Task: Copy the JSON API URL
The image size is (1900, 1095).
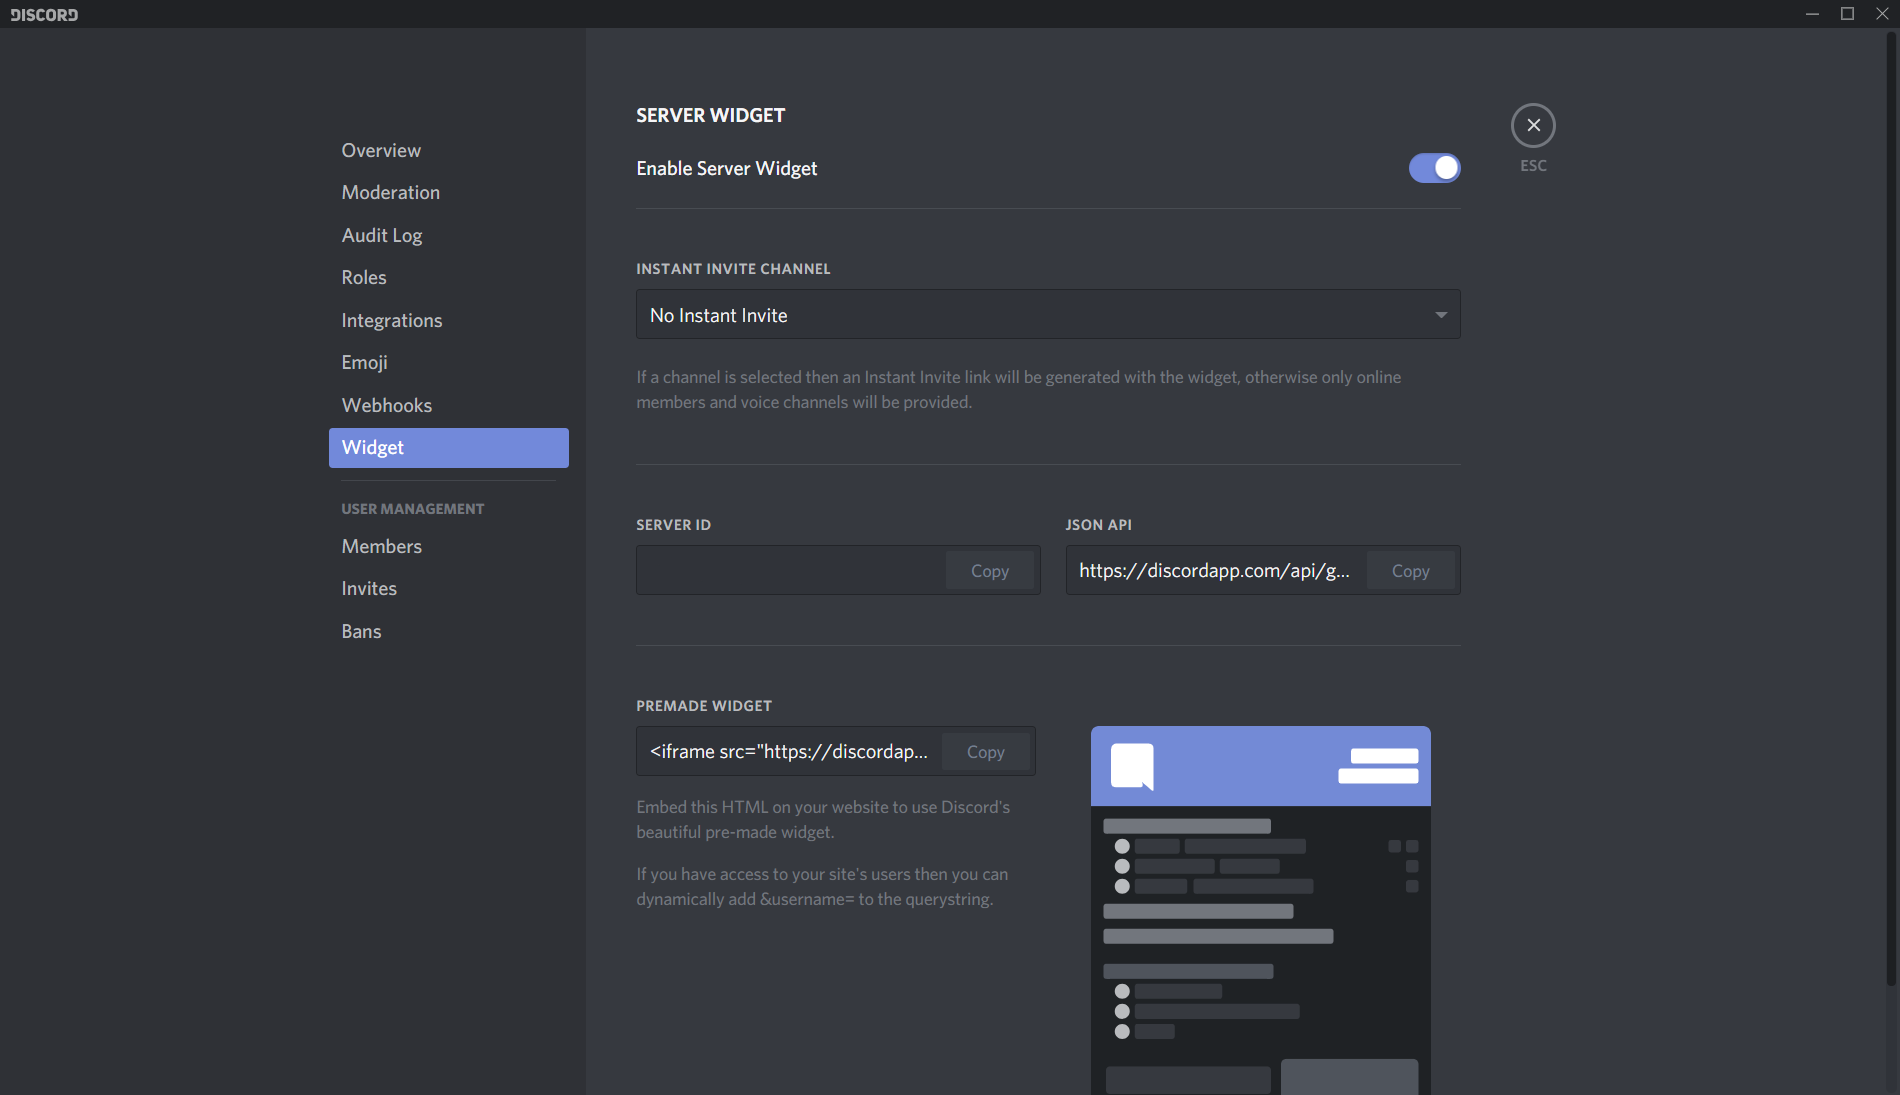Action: (x=1410, y=571)
